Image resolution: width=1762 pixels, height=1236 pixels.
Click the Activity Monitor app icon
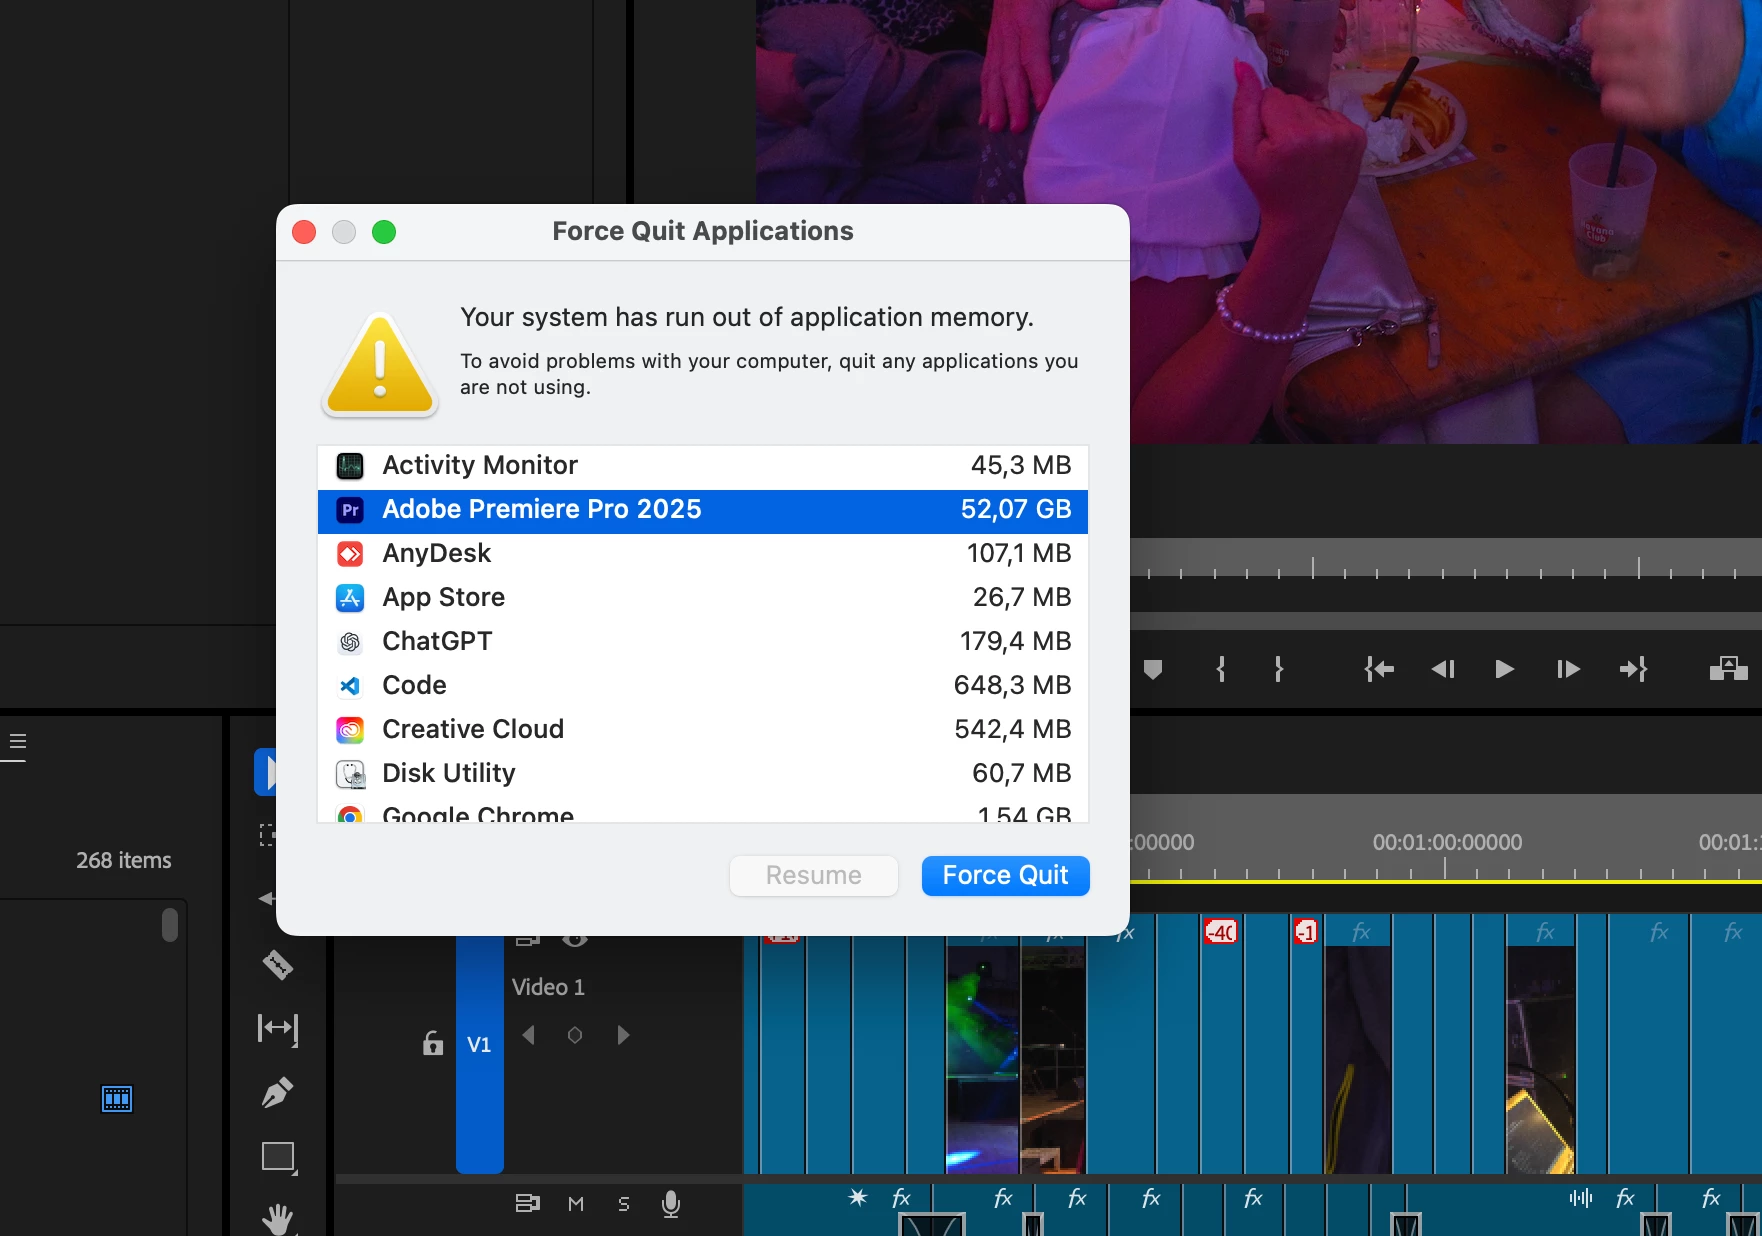pos(350,466)
